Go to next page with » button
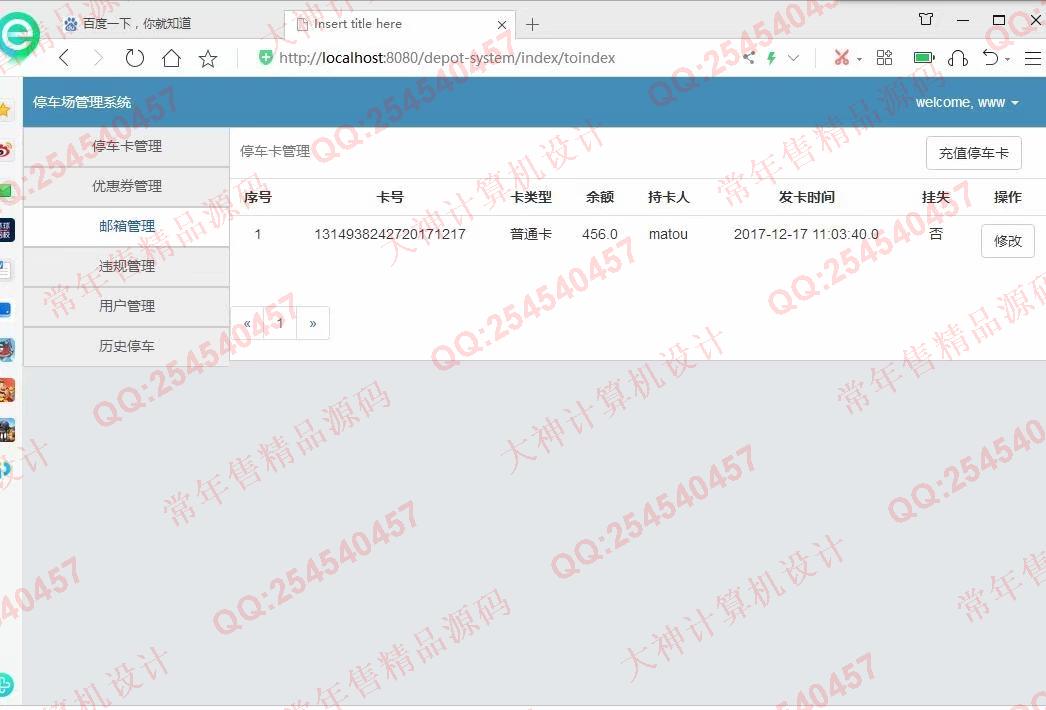This screenshot has width=1046, height=710. 313,324
